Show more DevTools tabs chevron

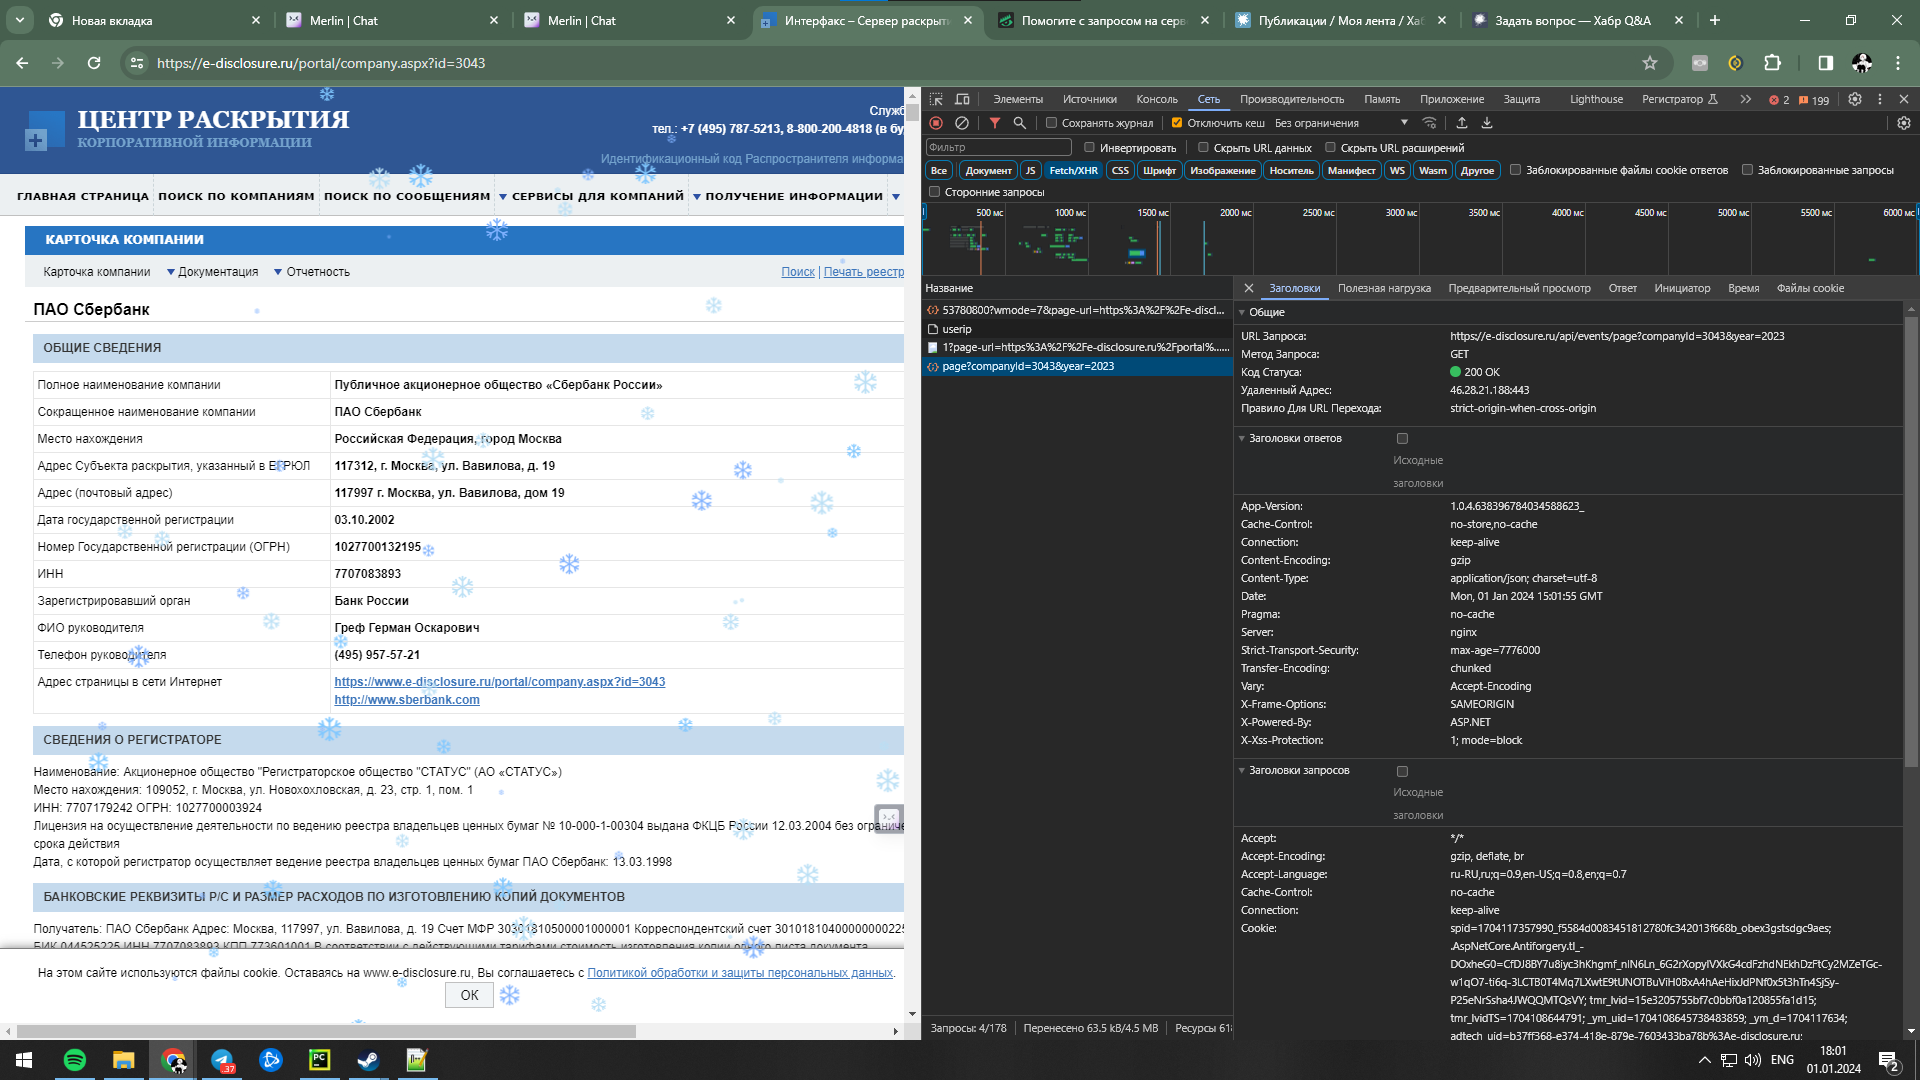[x=1746, y=99]
